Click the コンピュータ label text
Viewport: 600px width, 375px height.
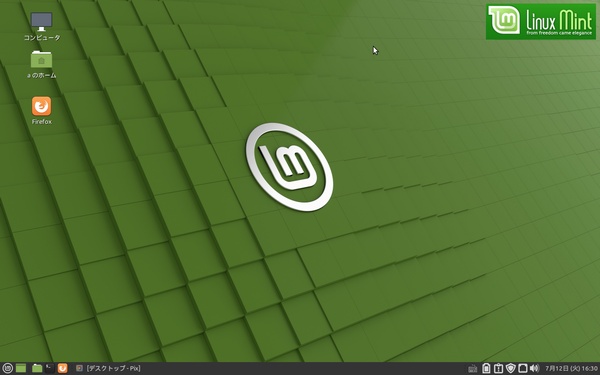(x=42, y=38)
